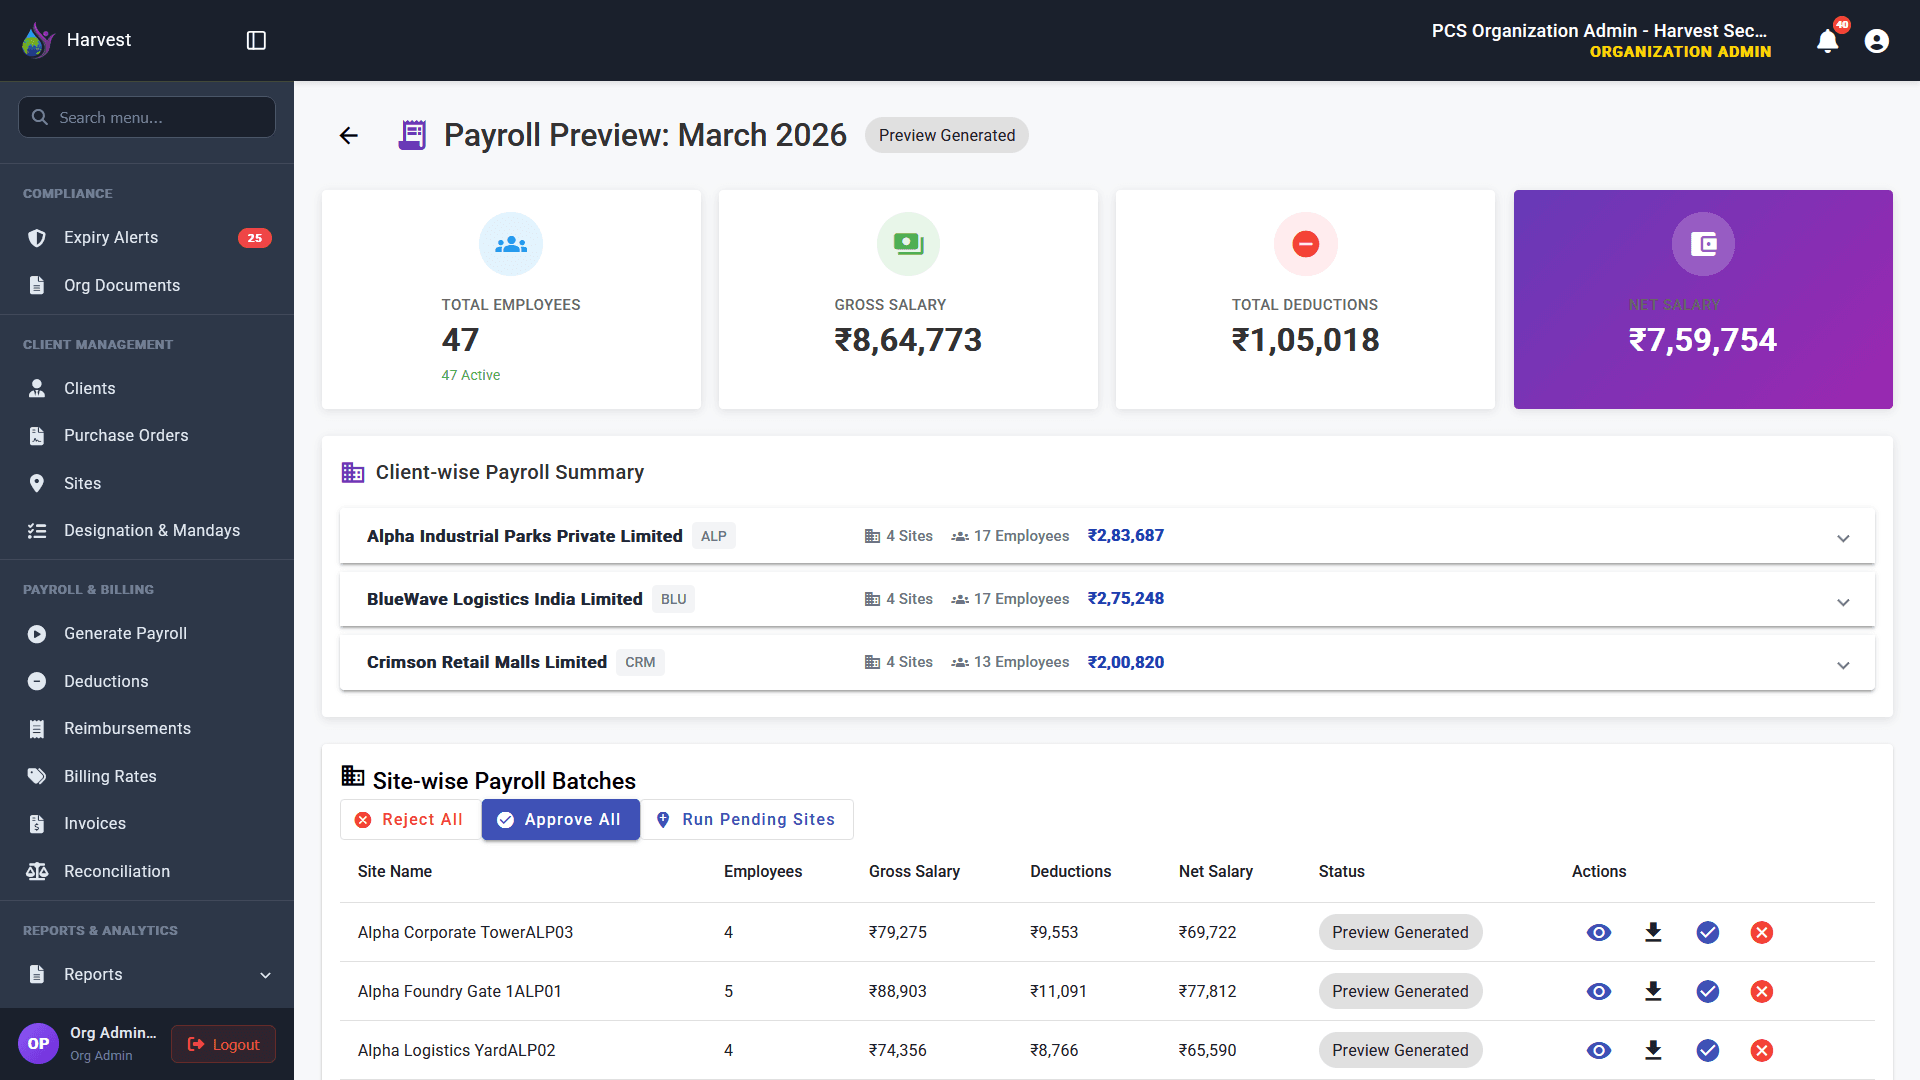
Task: Click the Approve All button
Action: click(x=561, y=819)
